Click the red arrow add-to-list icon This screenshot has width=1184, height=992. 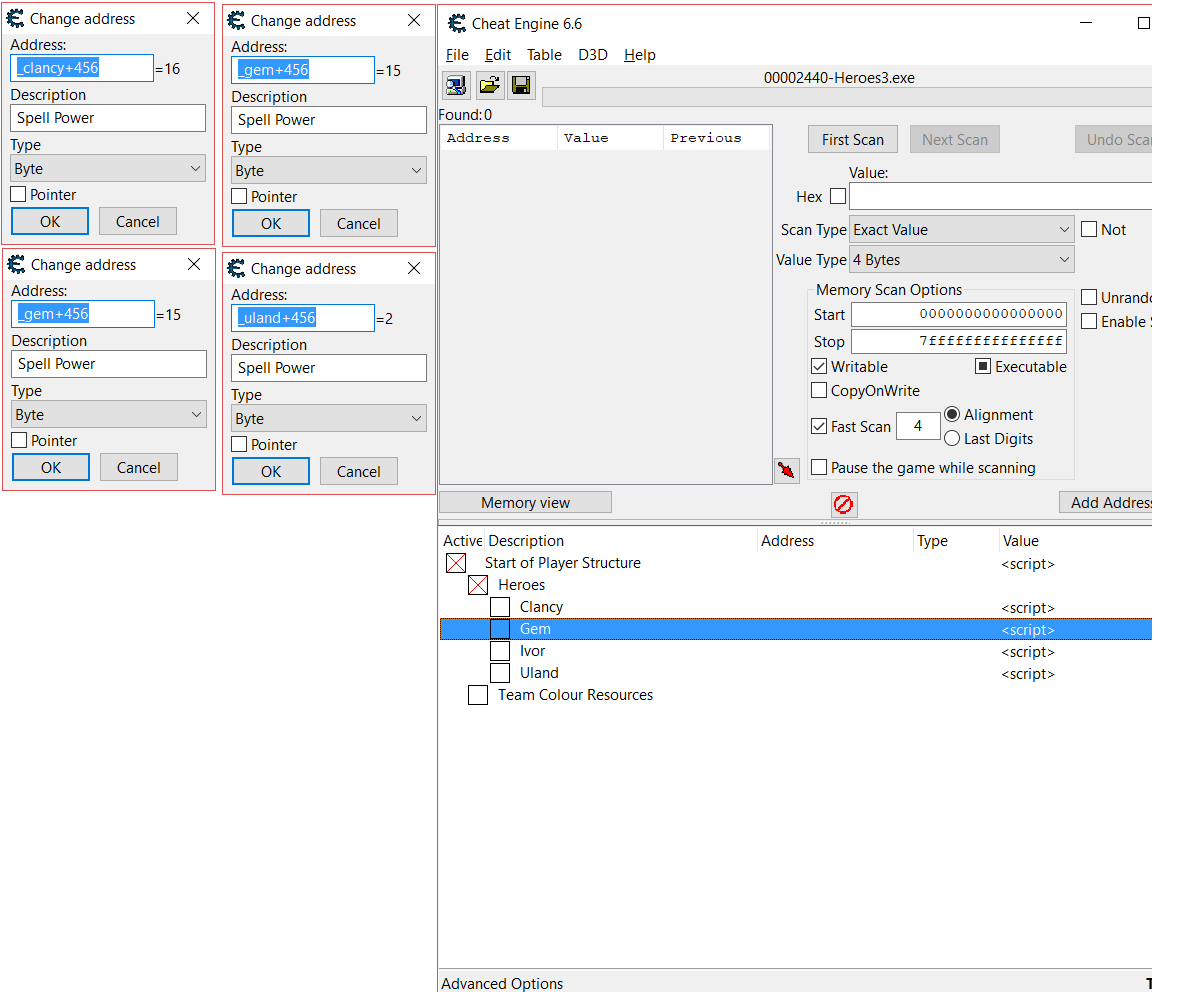point(787,470)
